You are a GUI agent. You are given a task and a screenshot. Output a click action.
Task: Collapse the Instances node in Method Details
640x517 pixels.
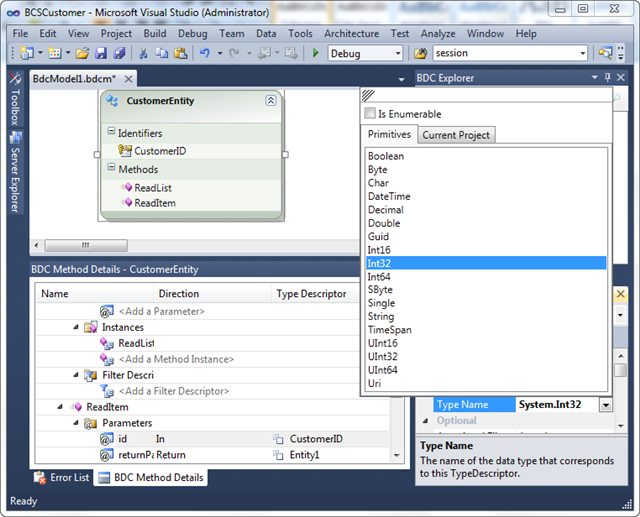(x=76, y=327)
